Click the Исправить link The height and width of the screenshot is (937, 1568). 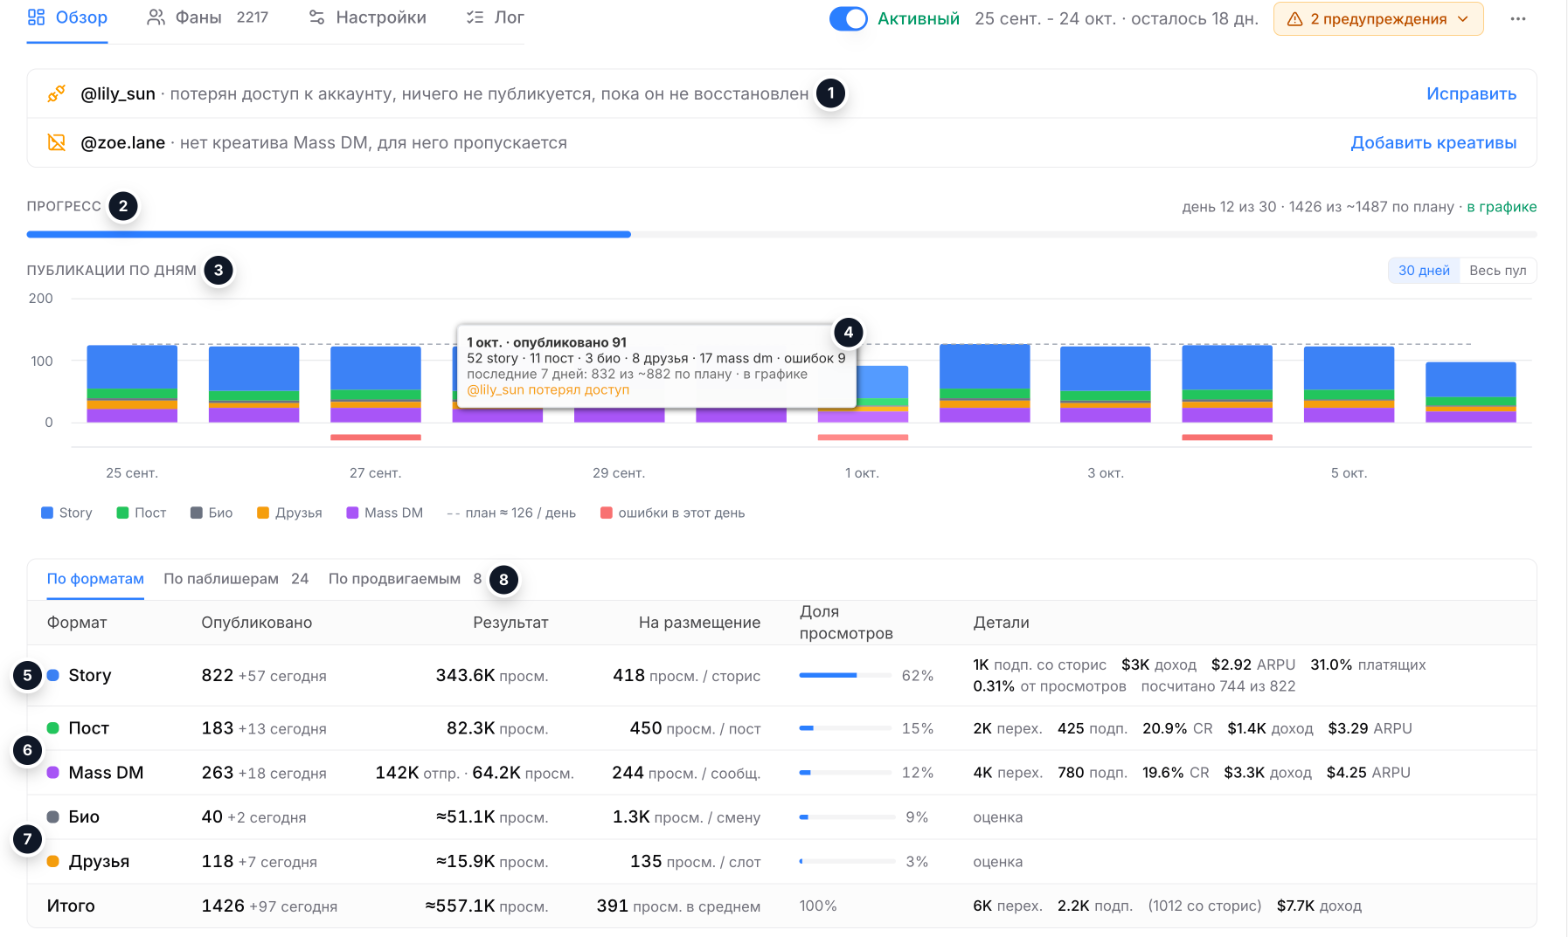click(x=1471, y=94)
